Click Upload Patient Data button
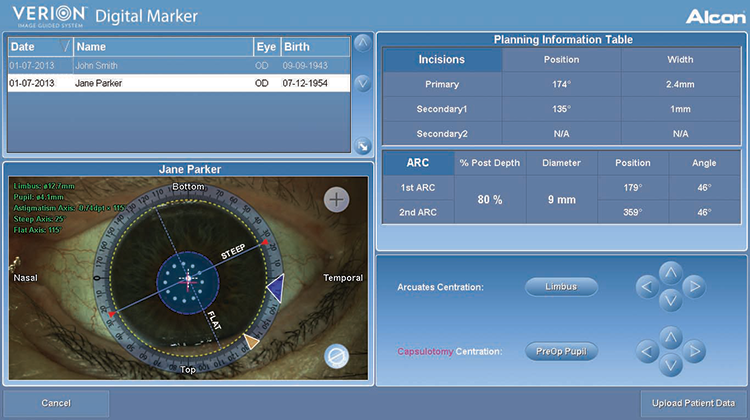Screen dimensions: 750x420 click(693, 403)
